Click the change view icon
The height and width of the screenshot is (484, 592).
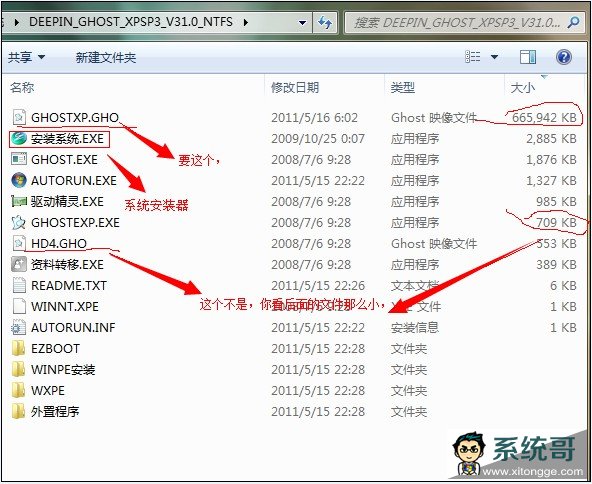473,57
